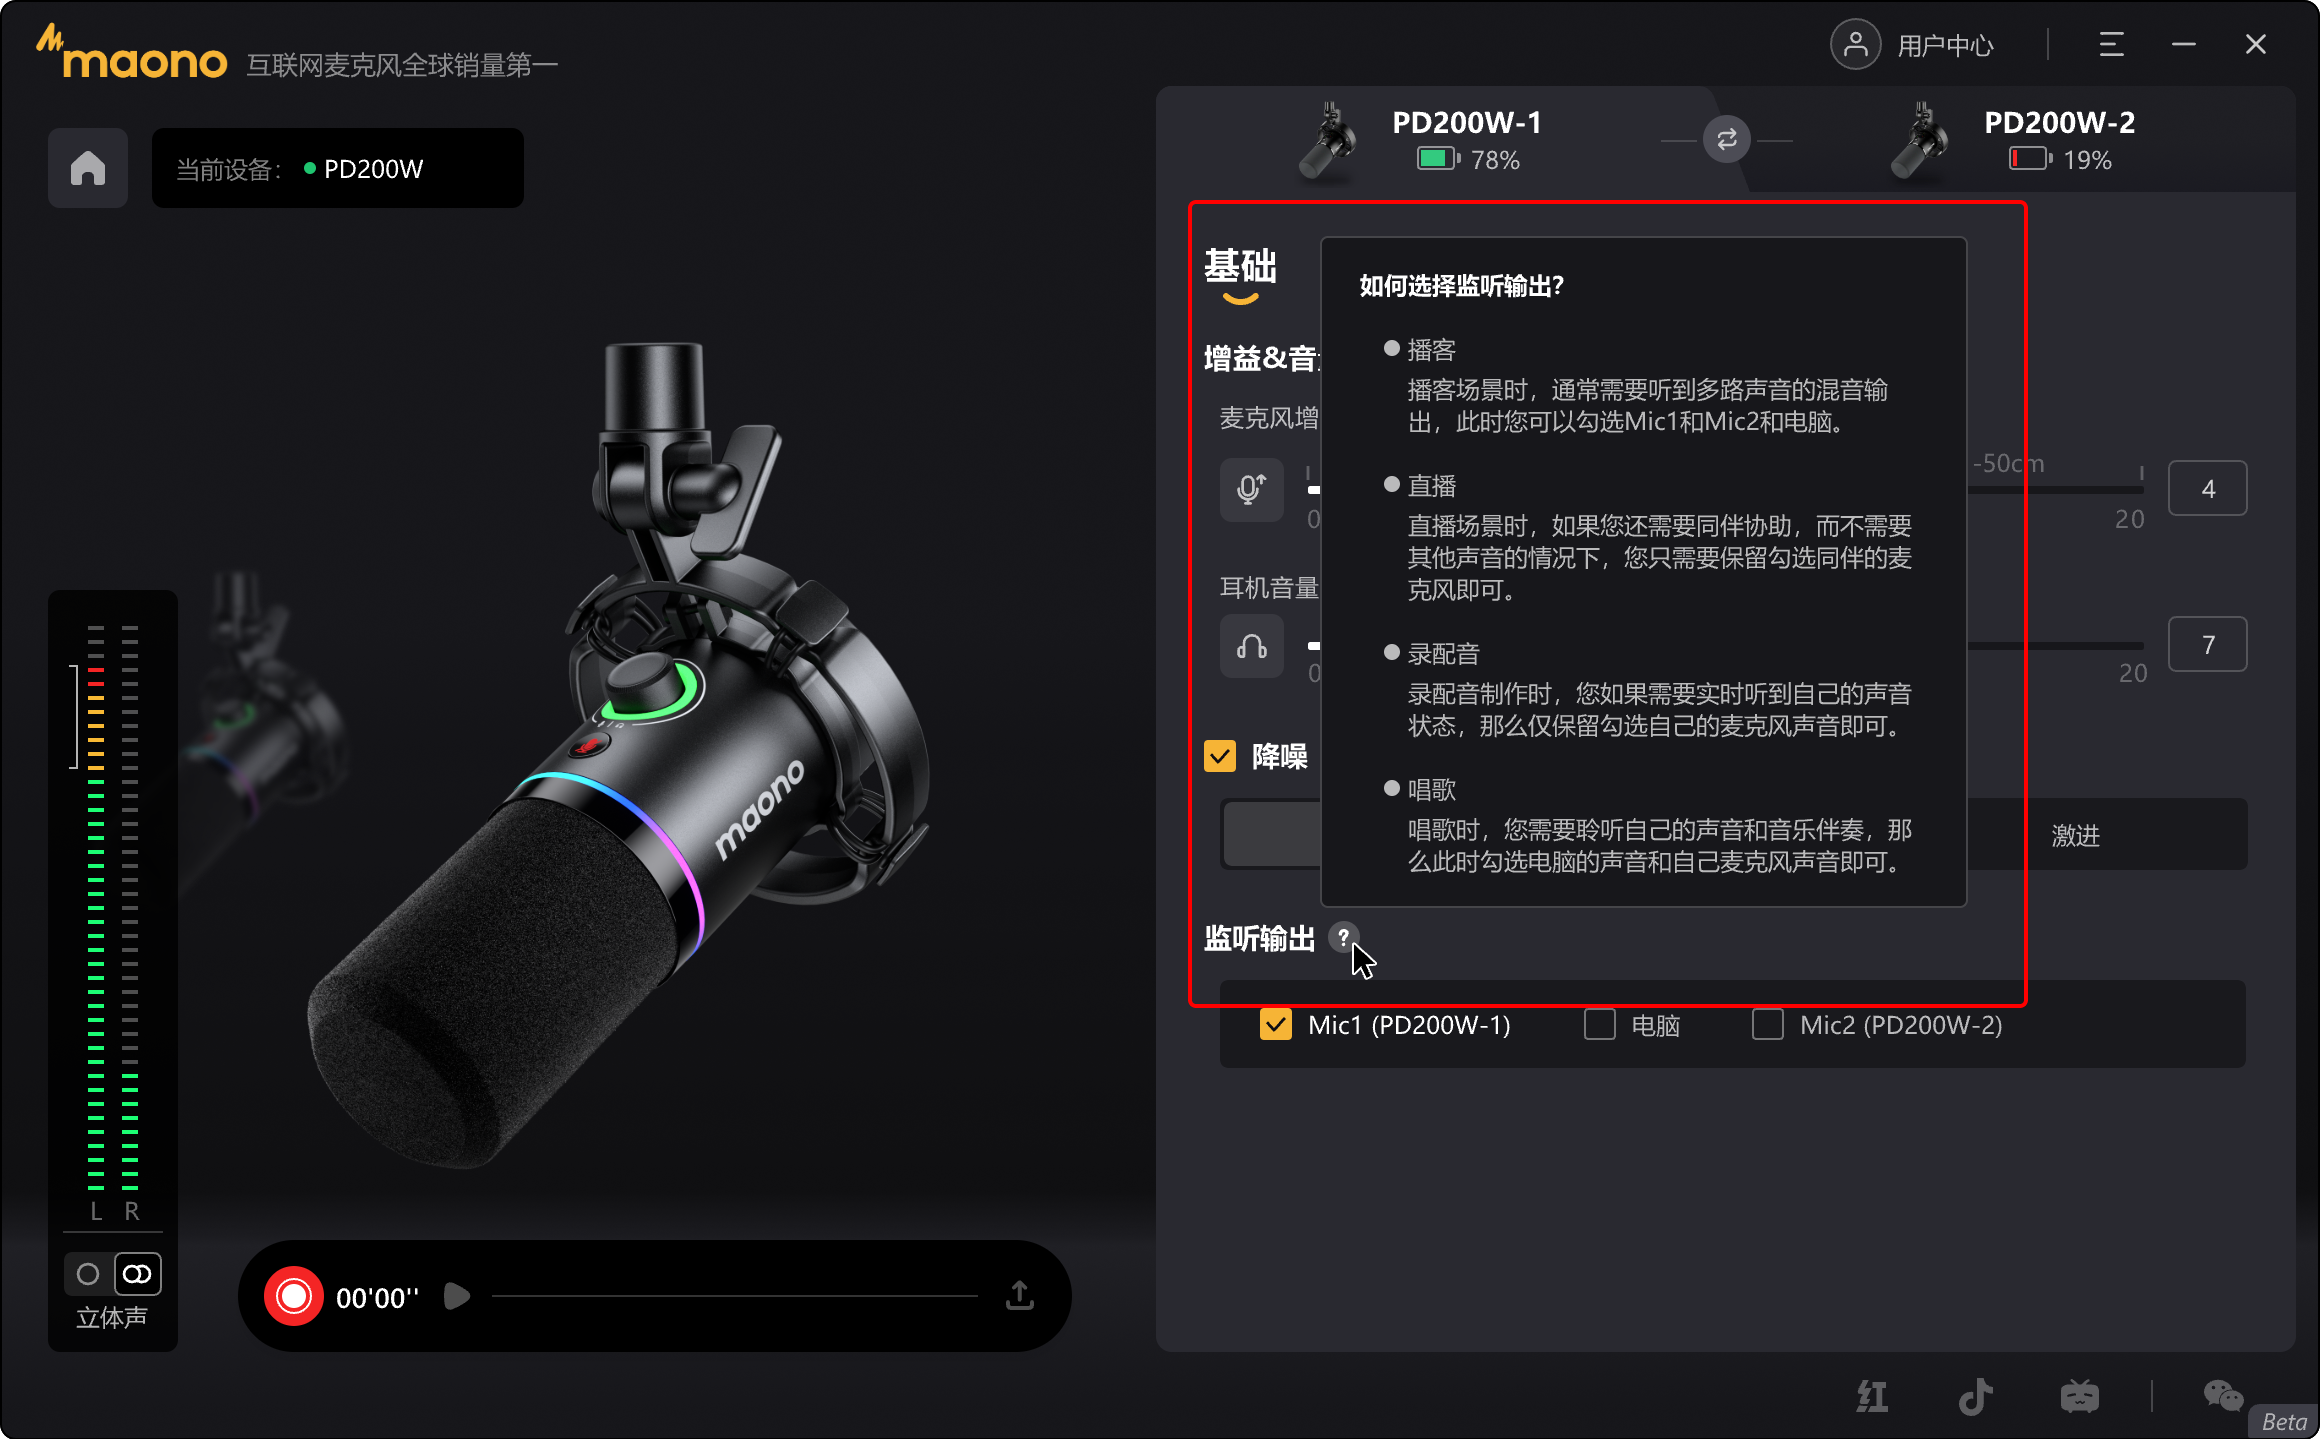Click the PD200W-1 microphone thumbnail
The image size is (2320, 1439).
click(x=1329, y=141)
